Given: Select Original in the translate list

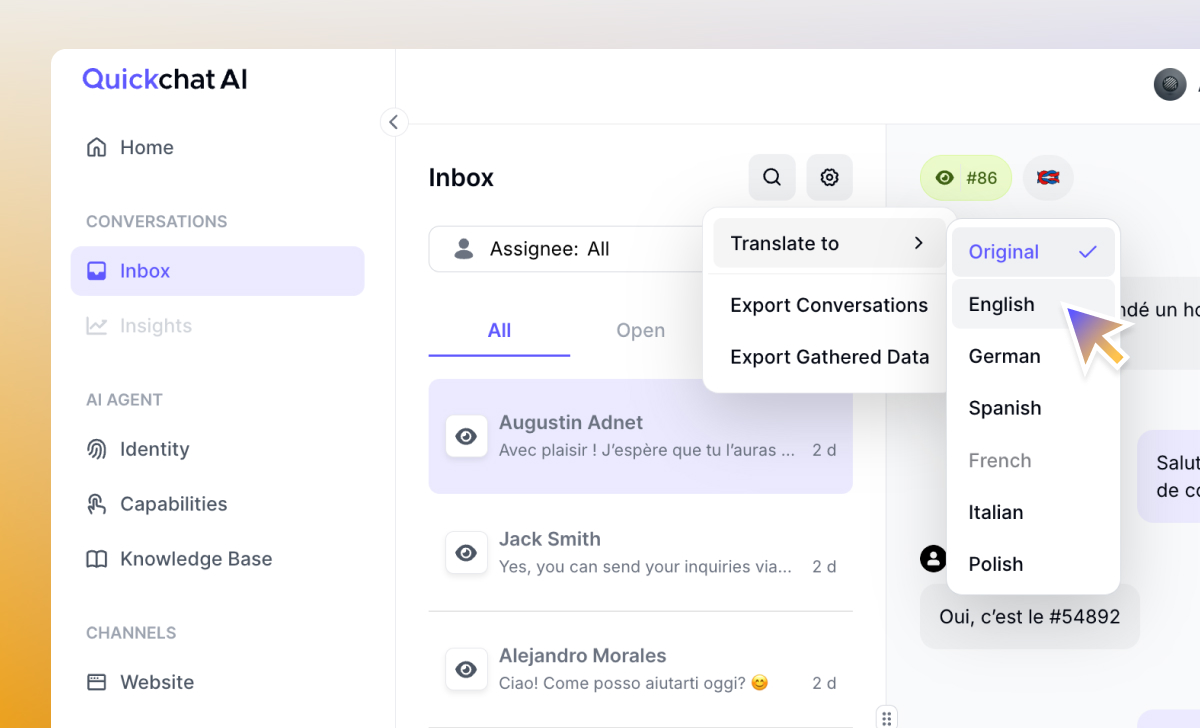Looking at the screenshot, I should point(1033,252).
